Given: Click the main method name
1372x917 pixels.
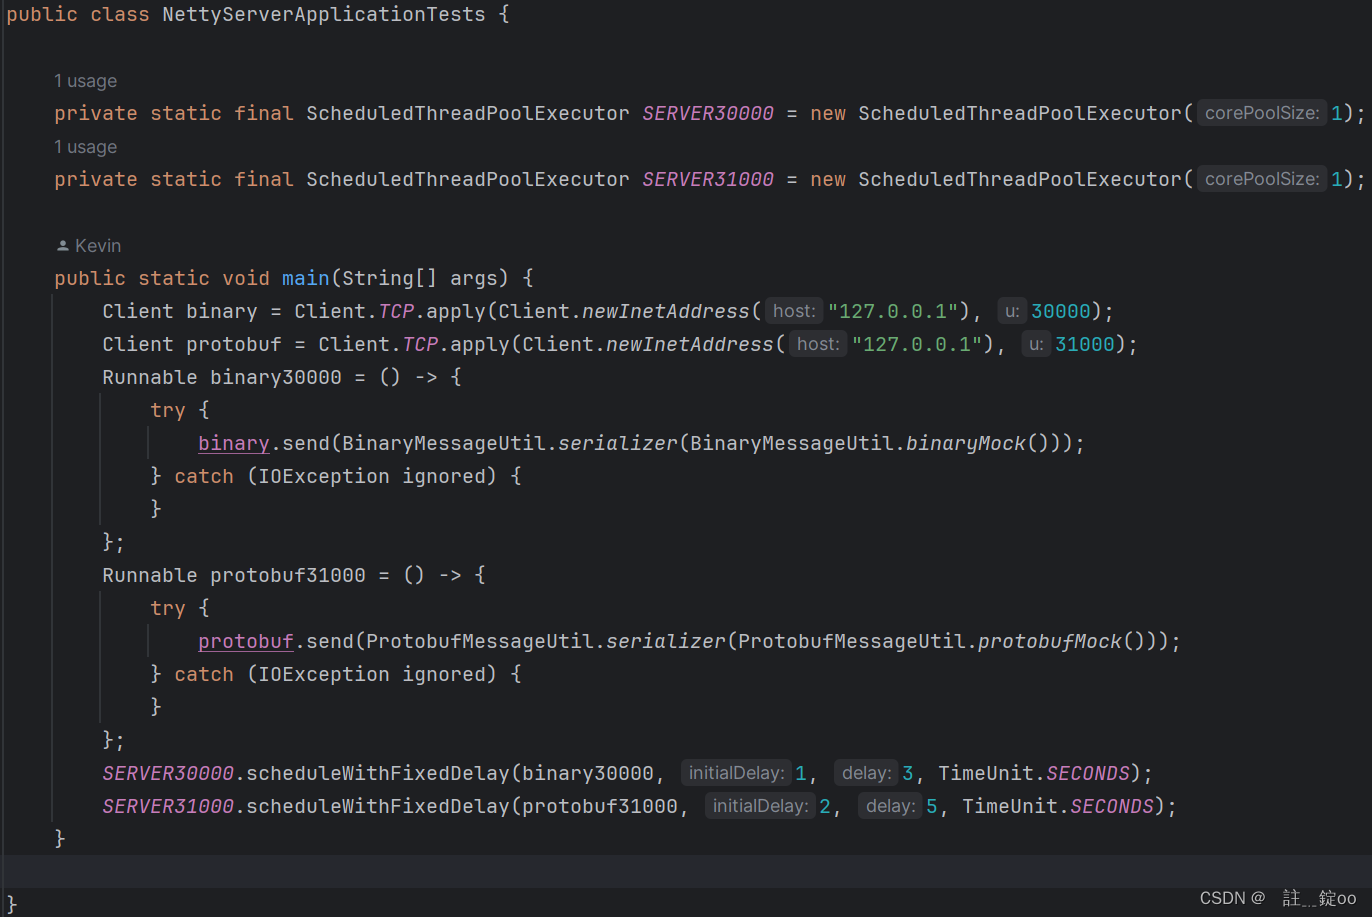Looking at the screenshot, I should pos(306,278).
